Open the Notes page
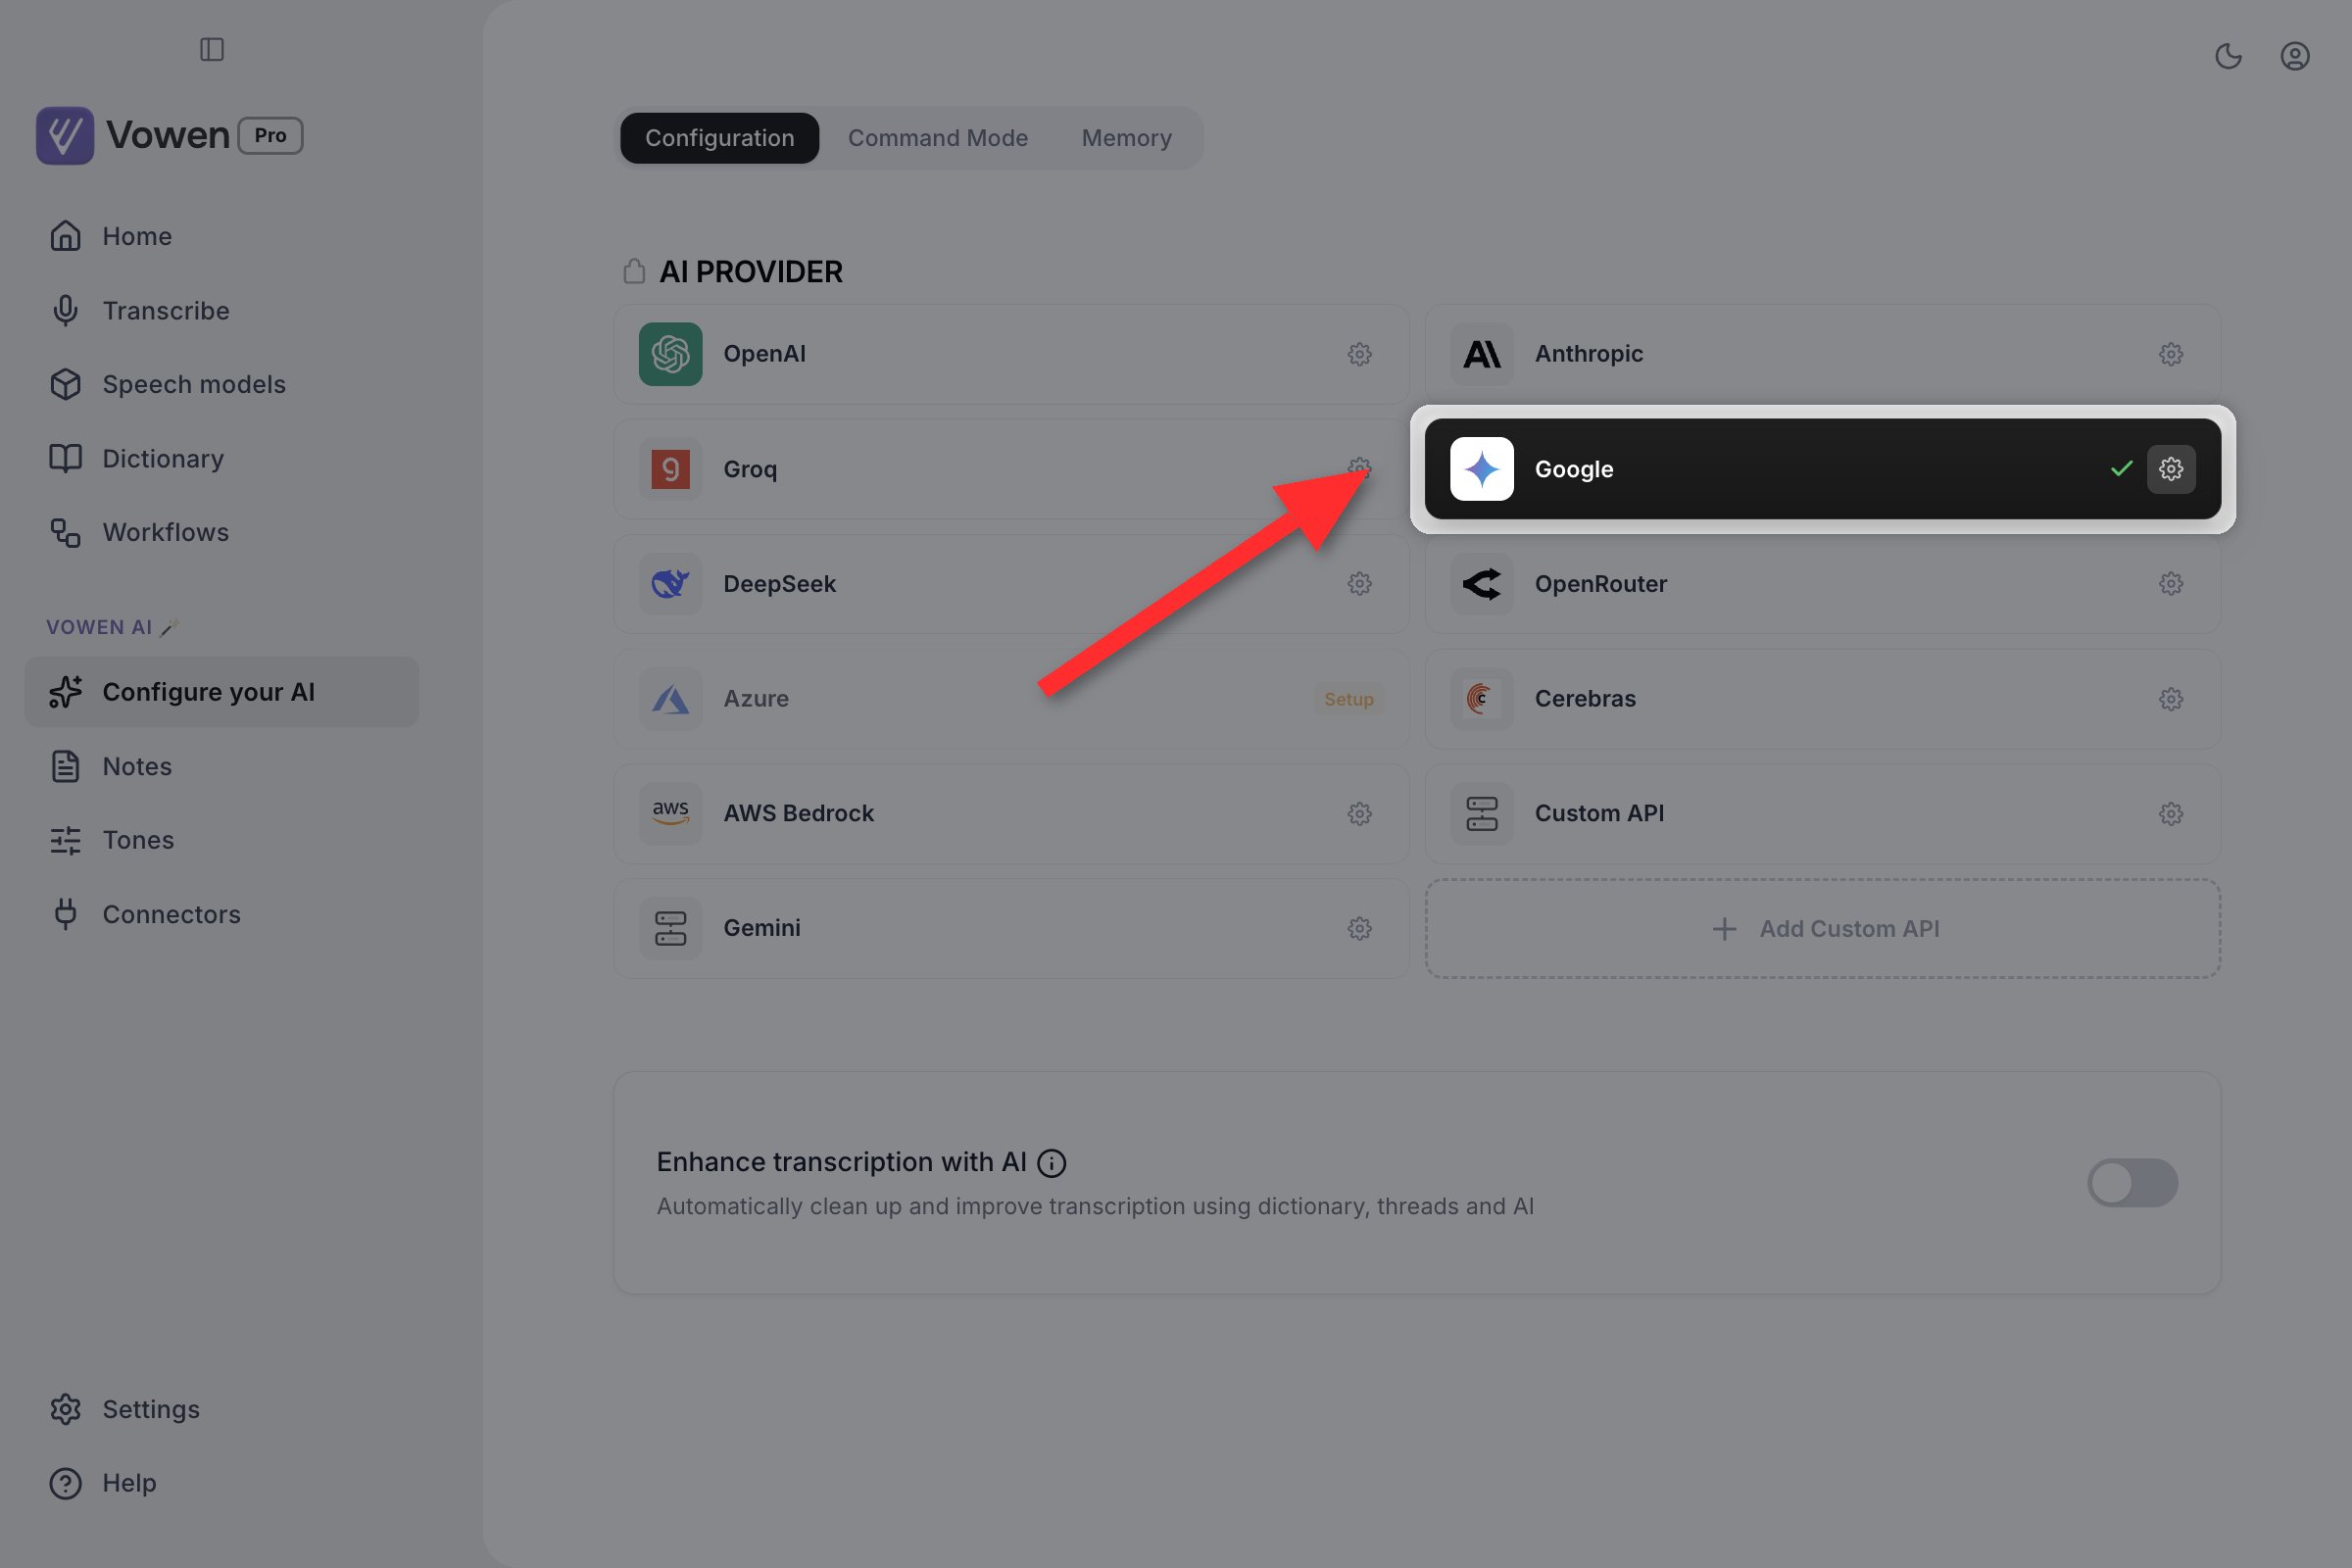The width and height of the screenshot is (2352, 1568). point(222,767)
